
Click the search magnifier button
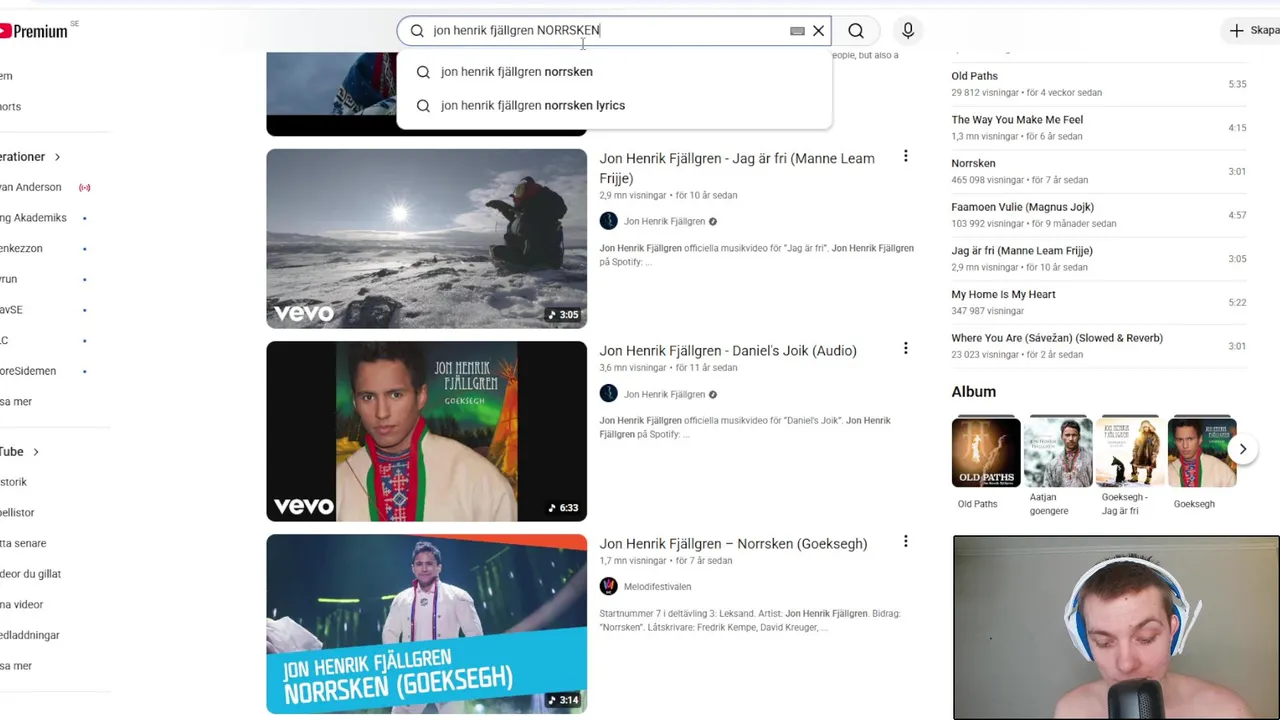856,31
